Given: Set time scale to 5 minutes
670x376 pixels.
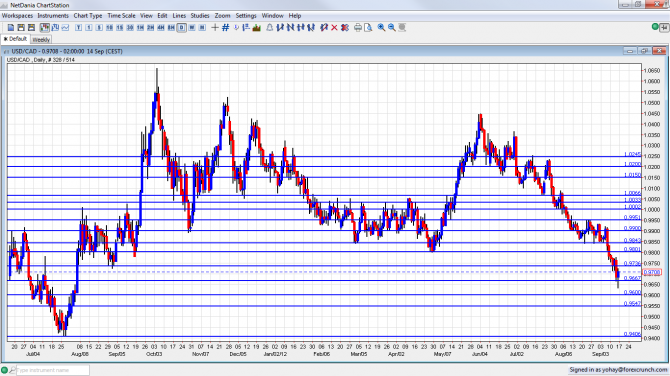Looking at the screenshot, I should pyautogui.click(x=99, y=27).
